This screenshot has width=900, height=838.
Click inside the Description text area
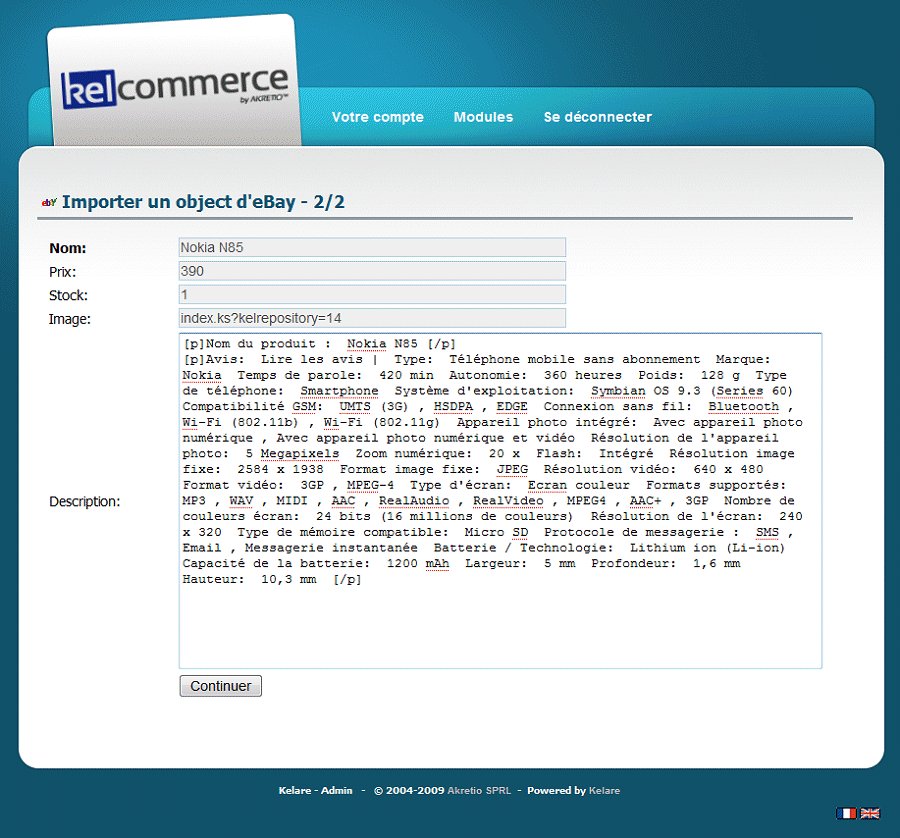[500, 620]
